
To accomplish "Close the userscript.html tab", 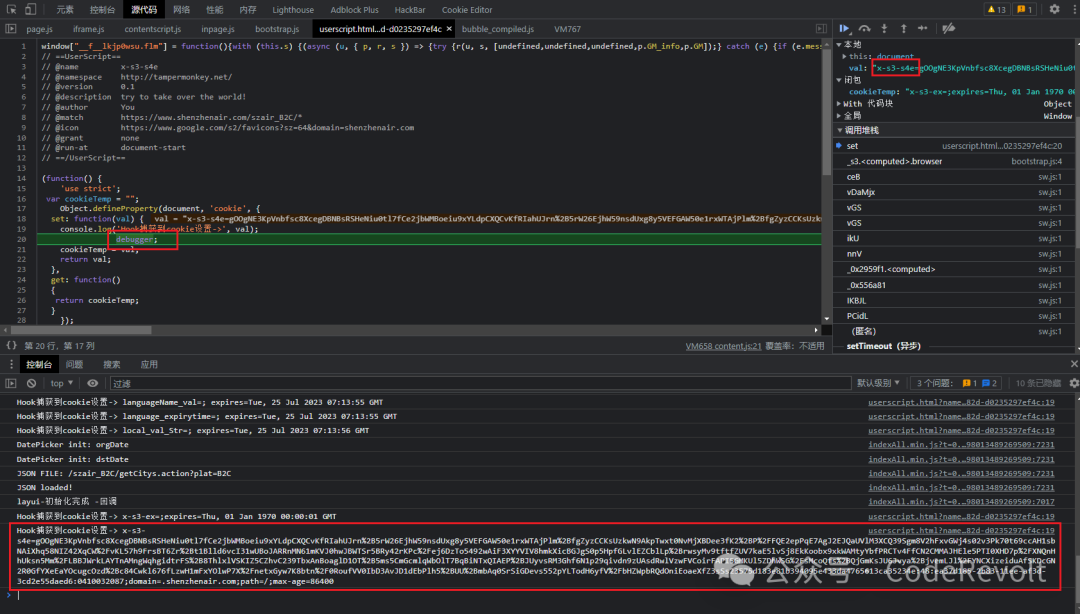I will click(449, 29).
